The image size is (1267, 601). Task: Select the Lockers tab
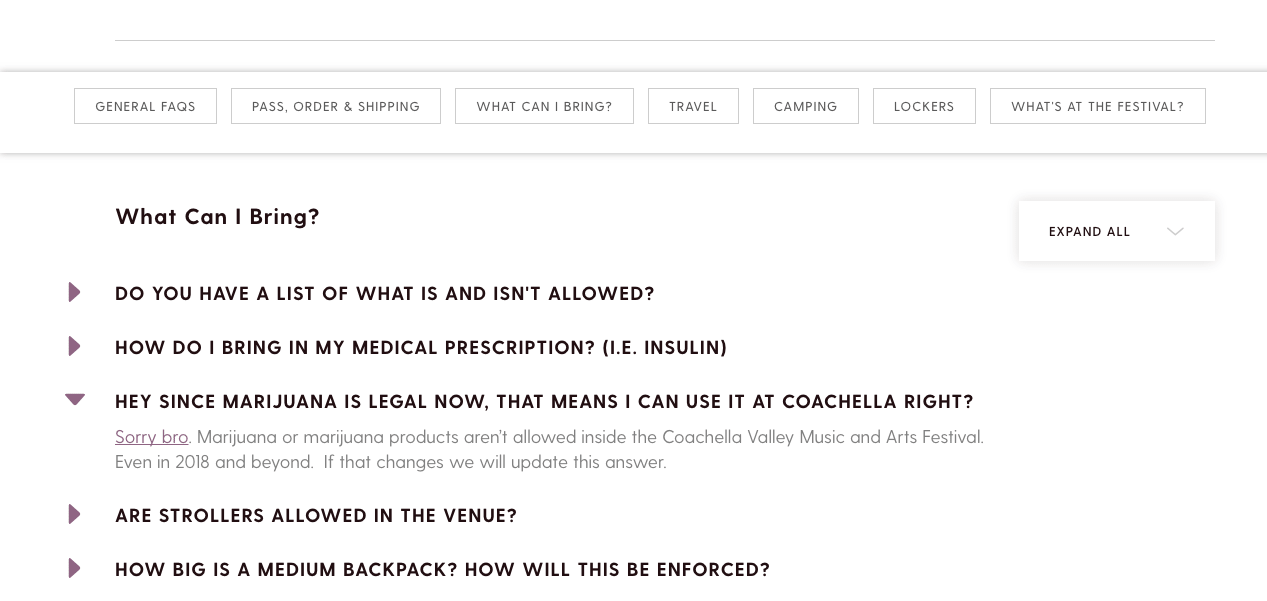pos(924,106)
